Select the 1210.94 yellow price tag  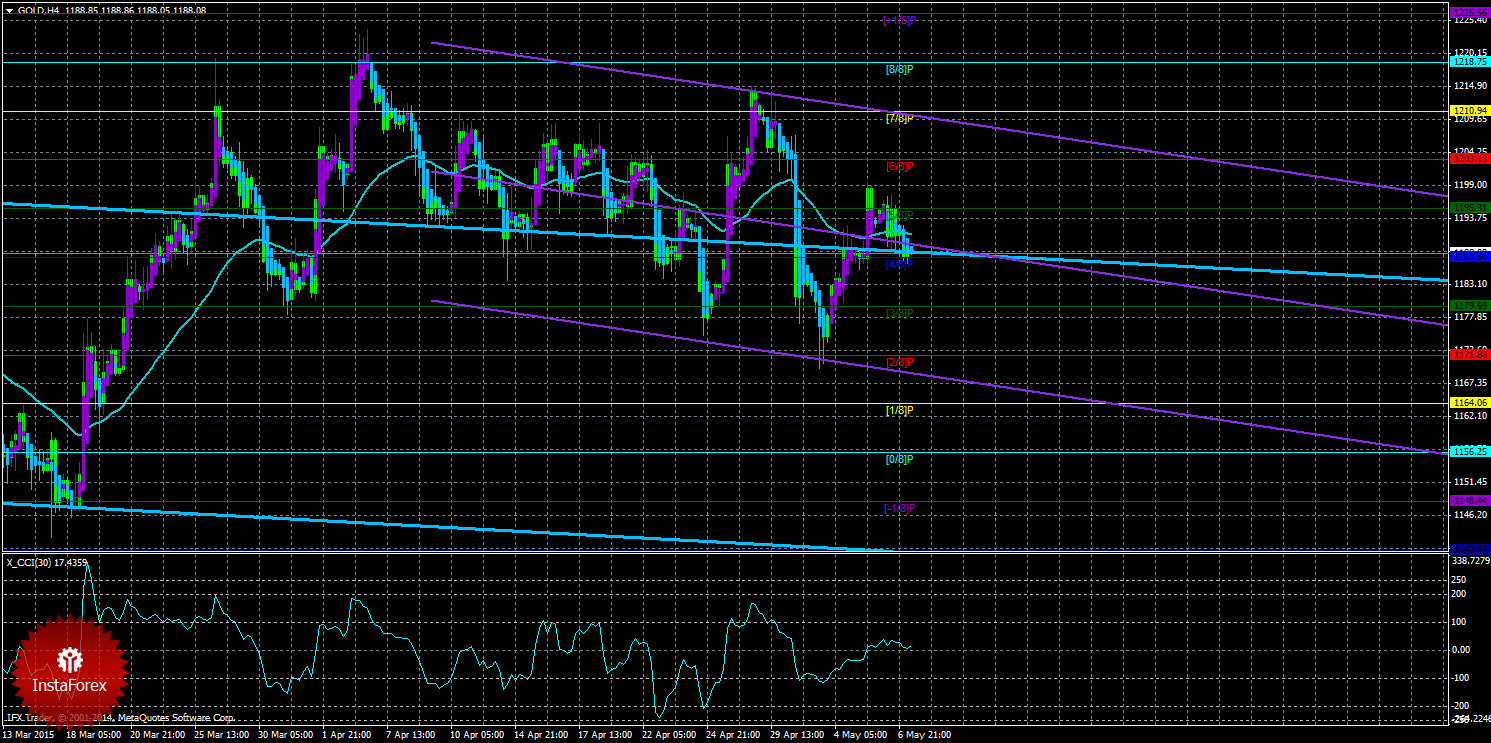[1470, 111]
